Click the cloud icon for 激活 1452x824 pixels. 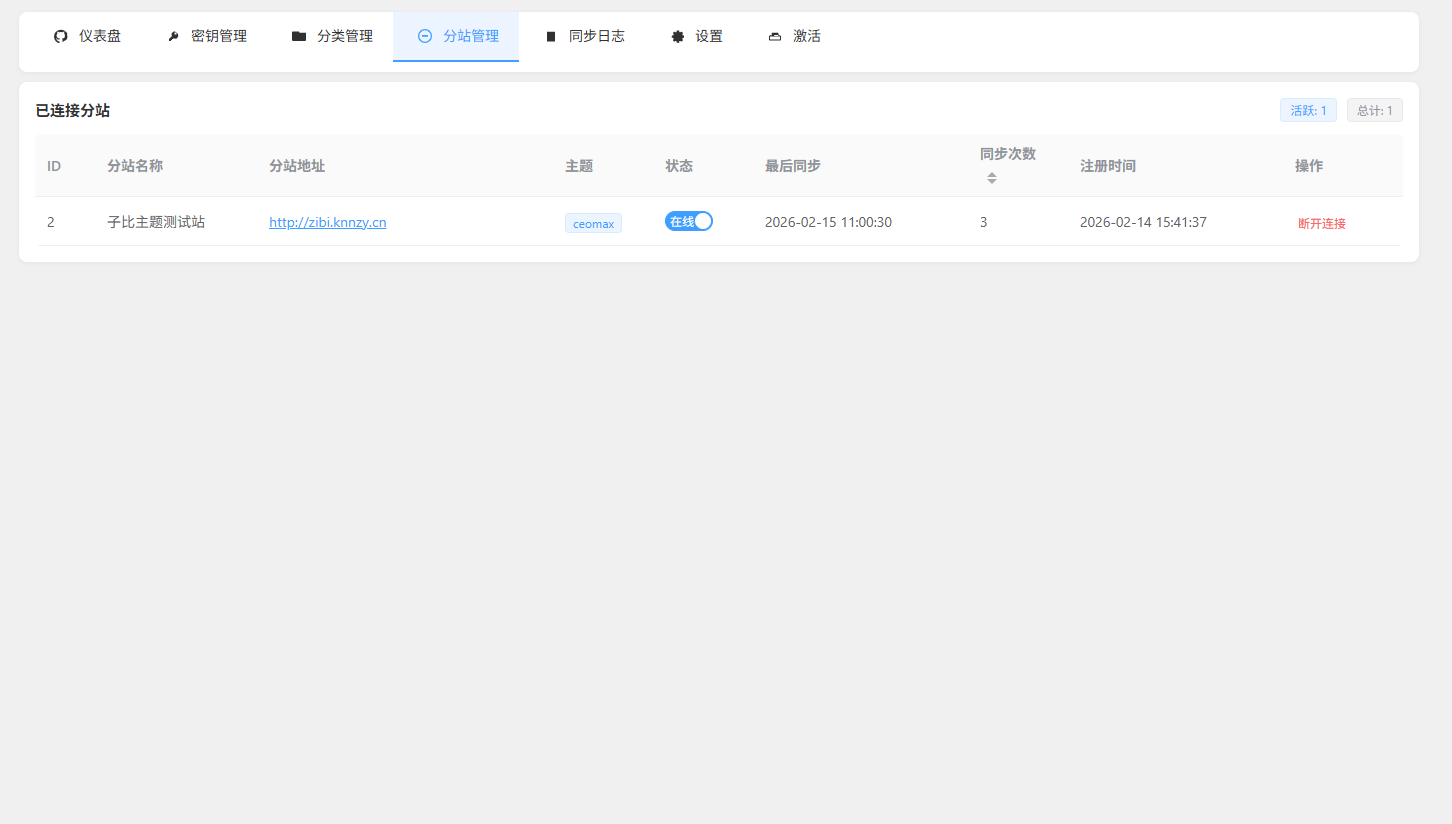775,36
